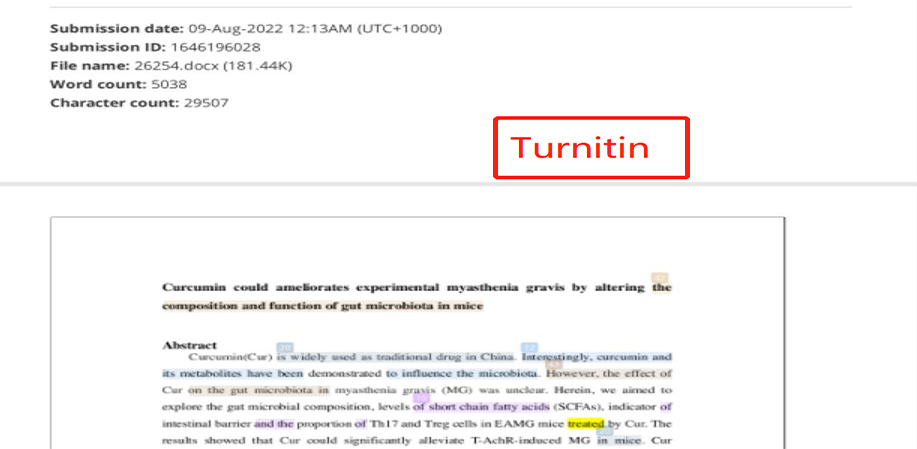Click the 'Submission date:' label
917x449 pixels.
pyautogui.click(x=117, y=28)
